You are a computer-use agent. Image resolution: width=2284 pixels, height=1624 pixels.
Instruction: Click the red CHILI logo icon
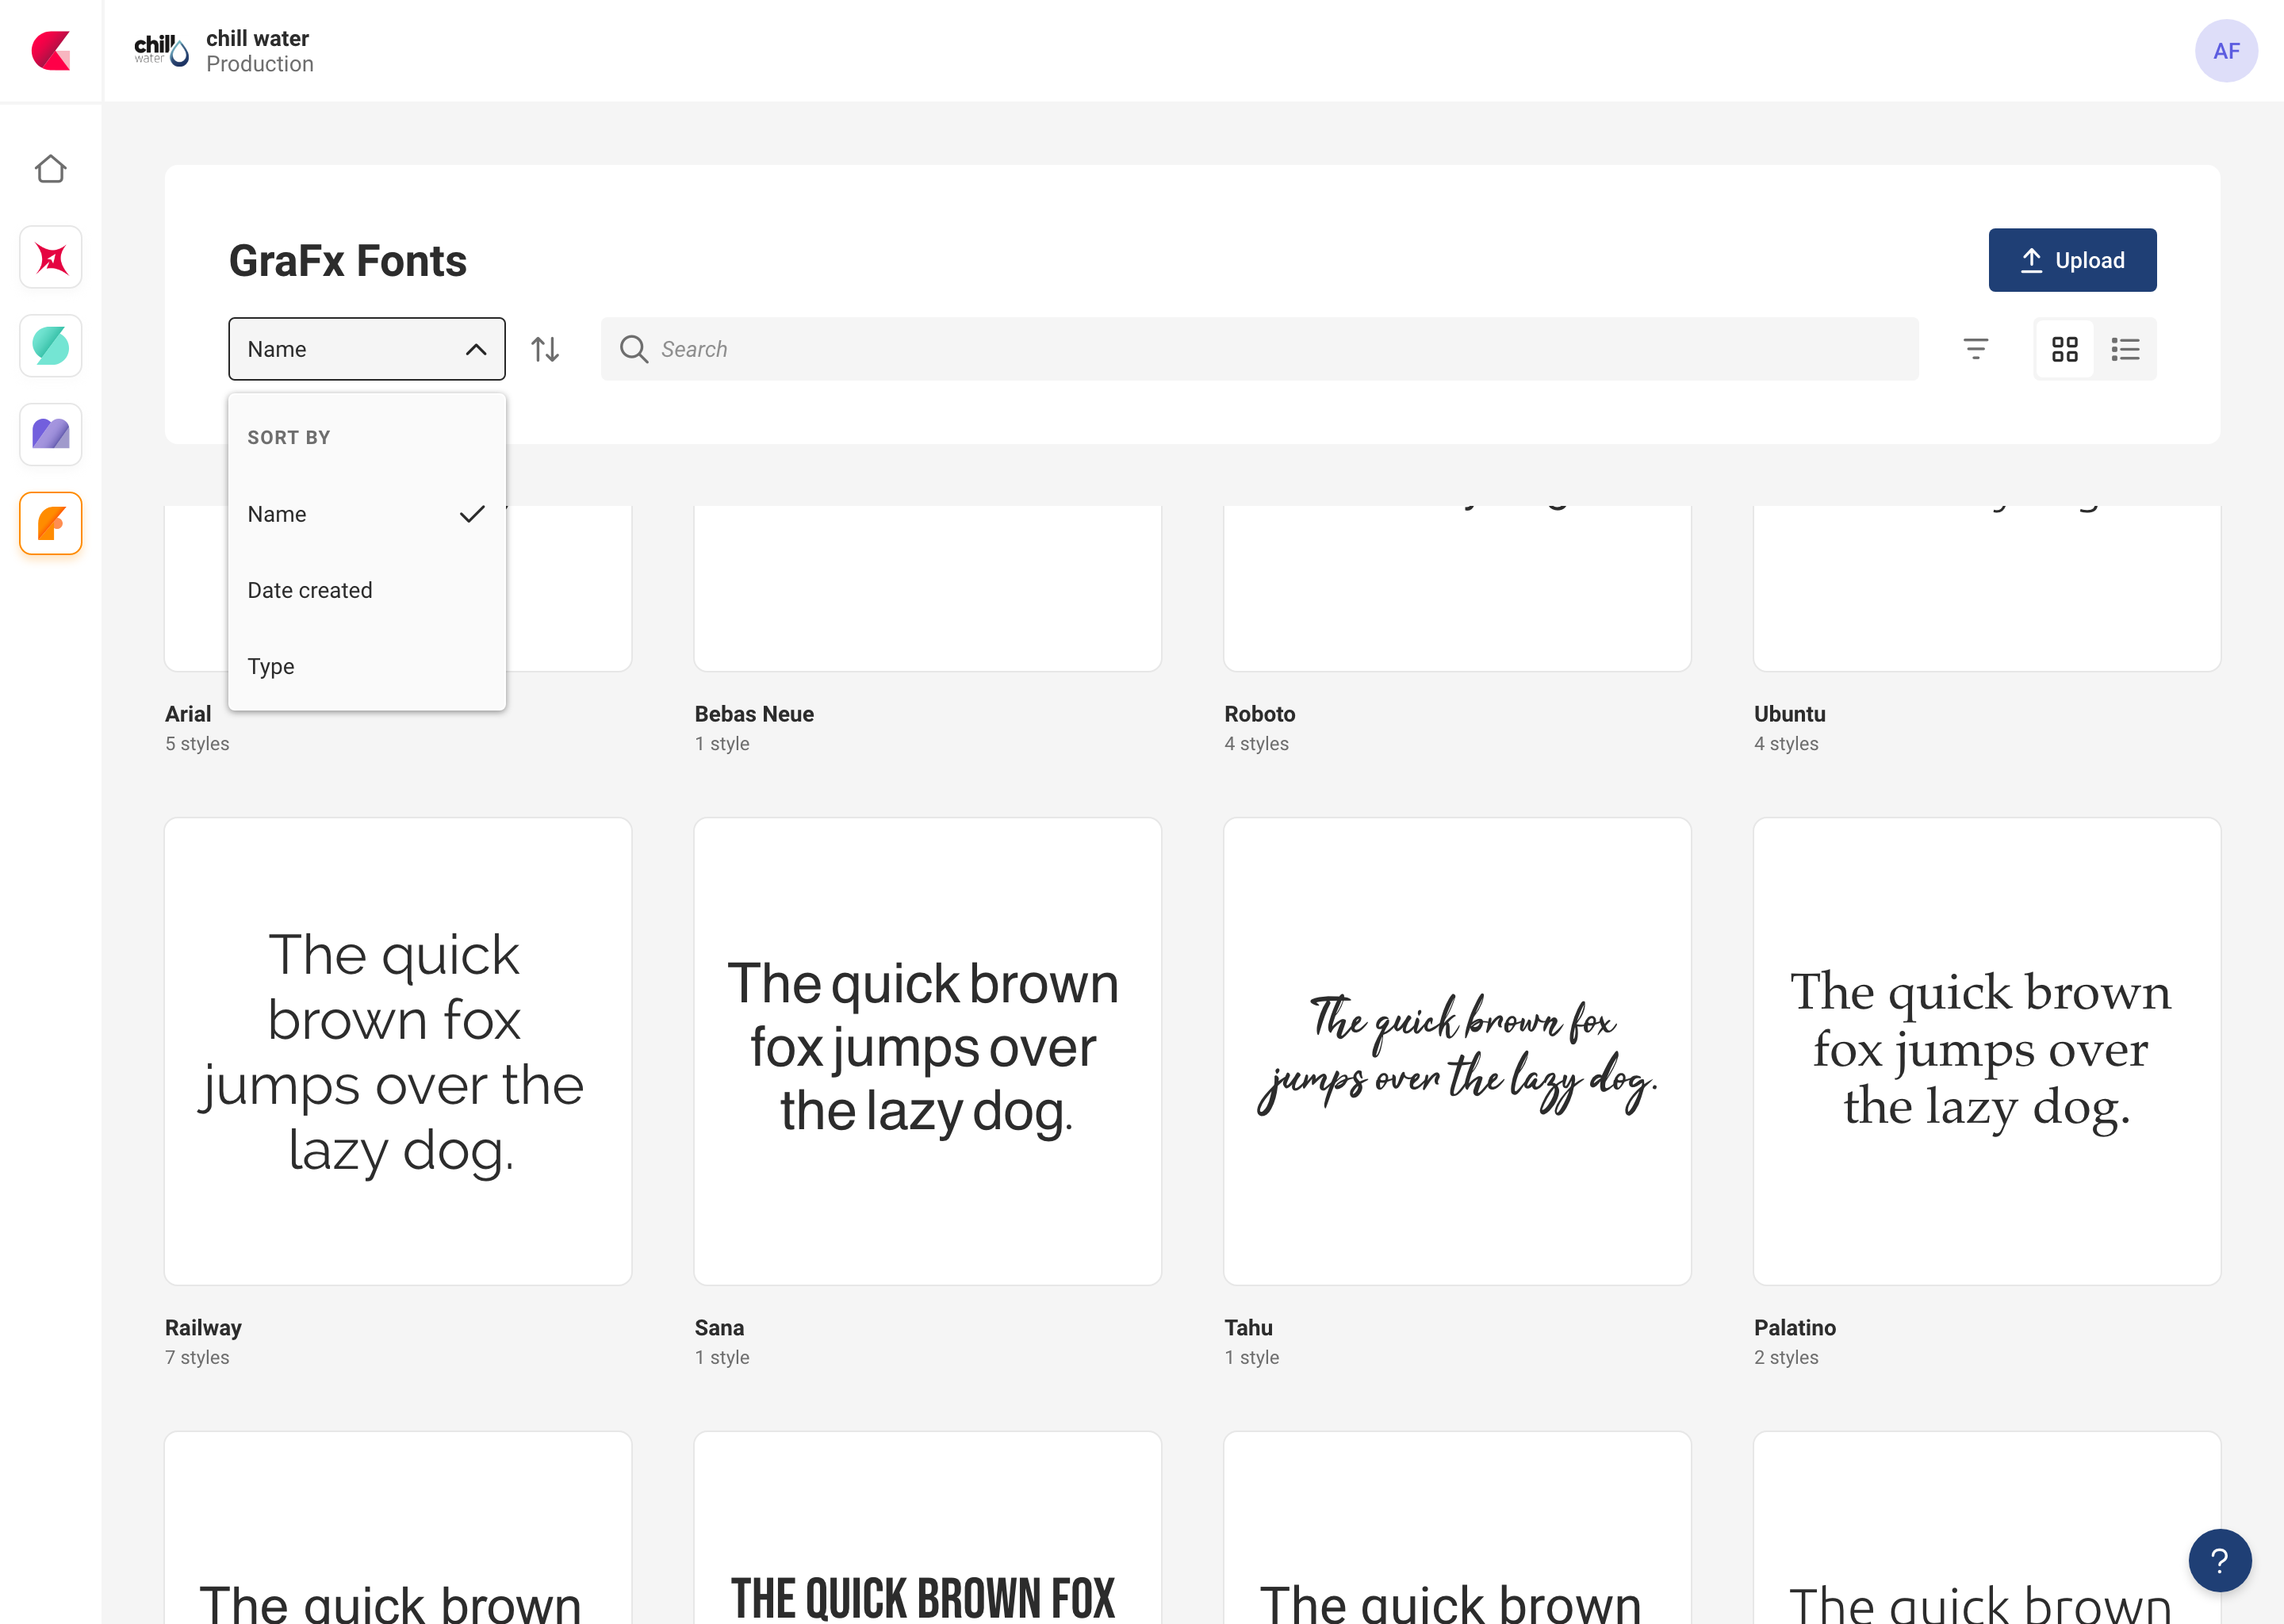coord(51,51)
